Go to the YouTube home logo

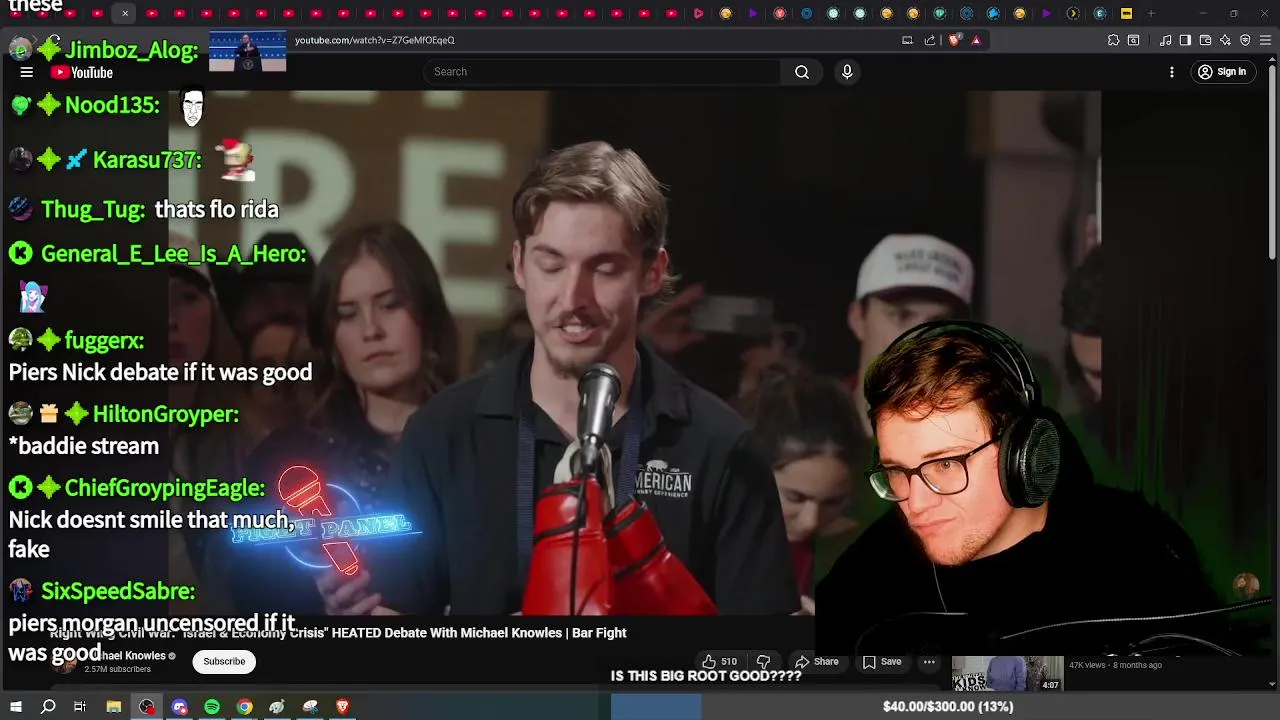82,72
